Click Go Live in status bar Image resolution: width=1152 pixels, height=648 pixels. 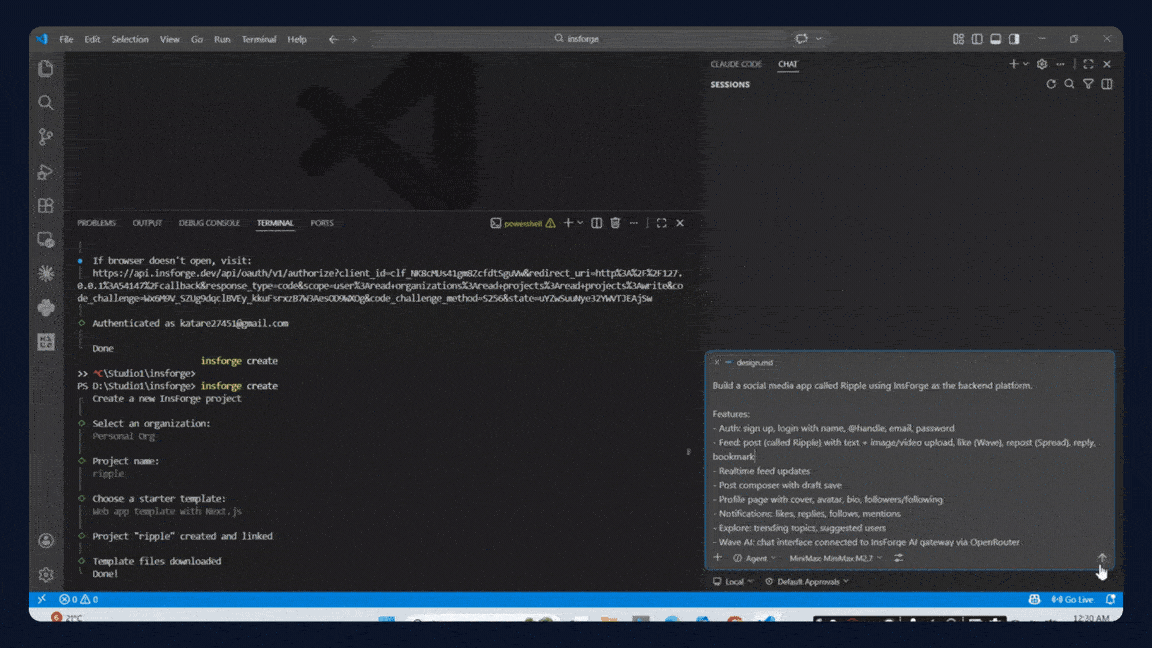[1072, 600]
